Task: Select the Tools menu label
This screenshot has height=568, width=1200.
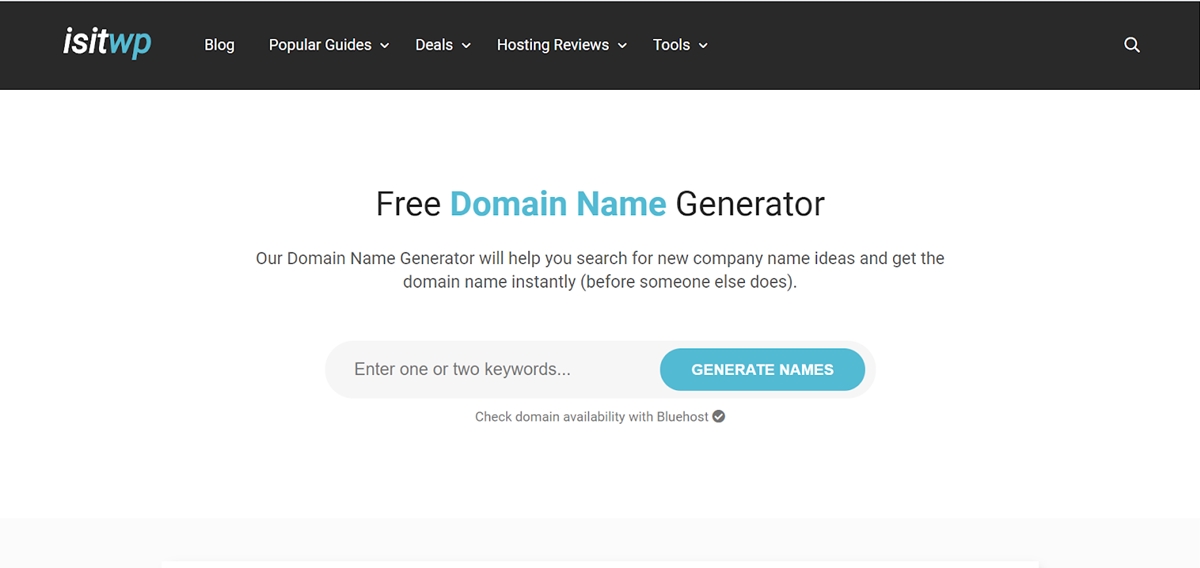Action: click(671, 45)
